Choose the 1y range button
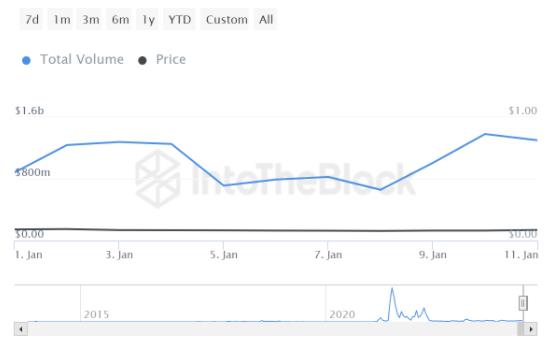548x360 pixels. [148, 20]
